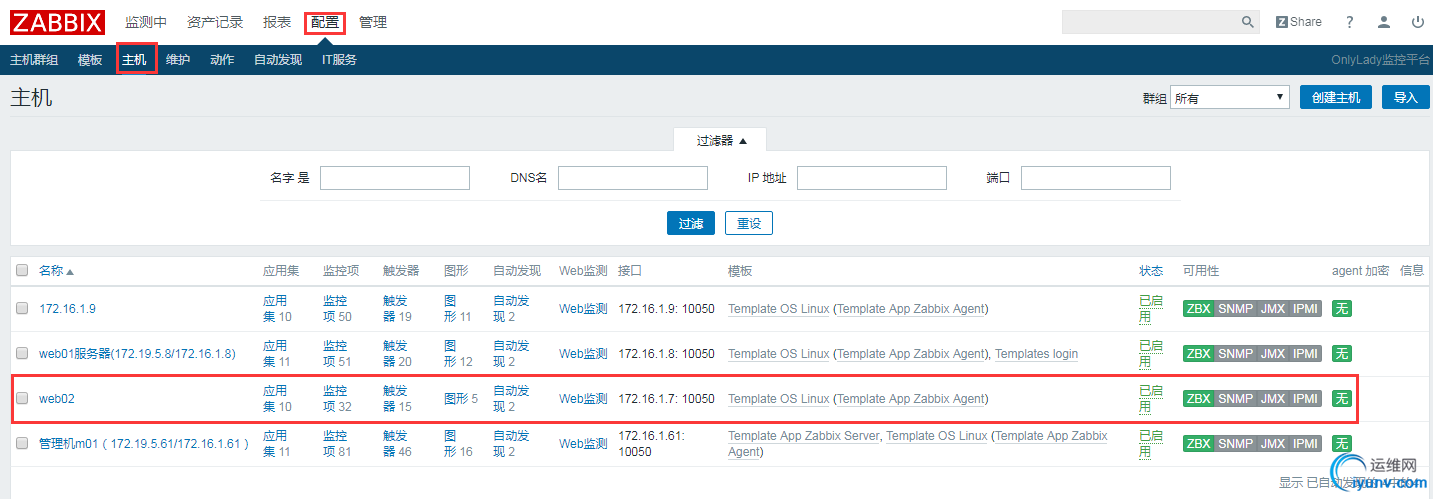The image size is (1433, 499).
Task: Go to IT服务 submenu
Action: click(x=339, y=60)
